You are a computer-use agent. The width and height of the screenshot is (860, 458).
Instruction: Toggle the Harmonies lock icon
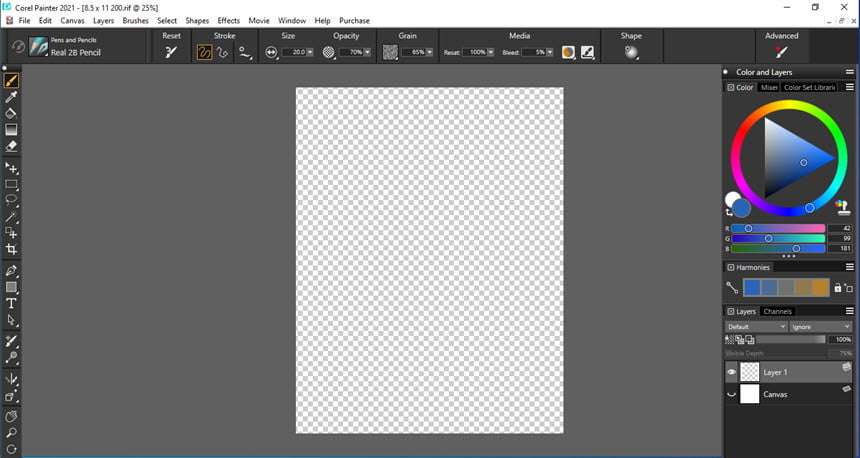(838, 288)
